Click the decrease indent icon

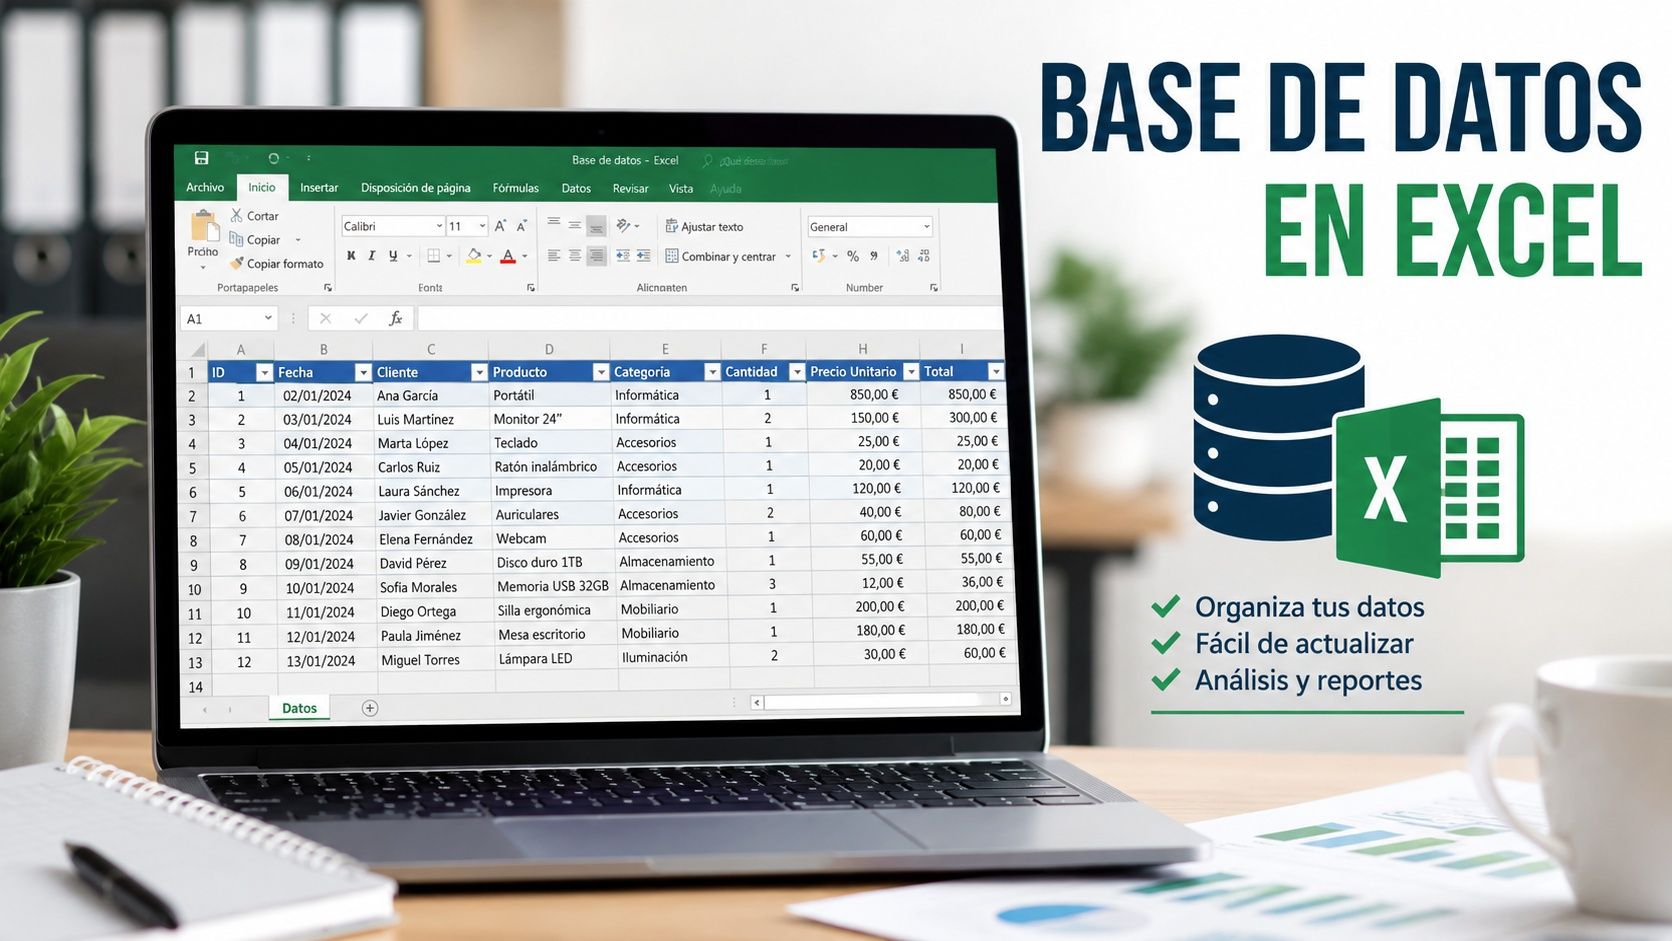click(x=623, y=256)
